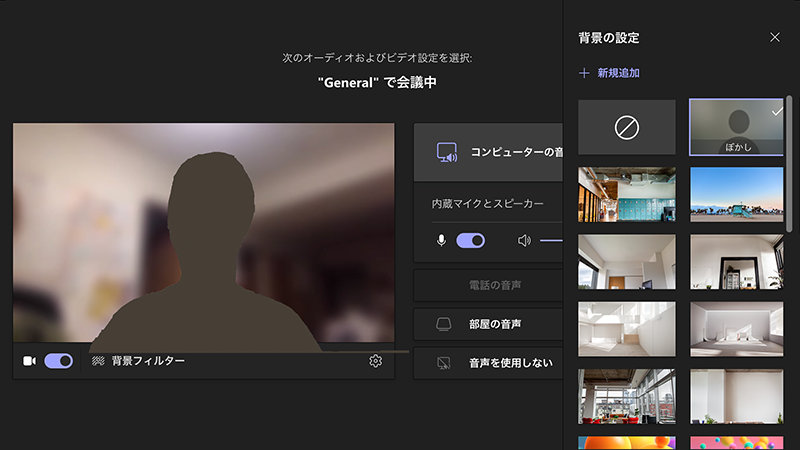Choose the beach sunset background thumbnail
Viewport: 800px width, 450px height.
tap(736, 194)
